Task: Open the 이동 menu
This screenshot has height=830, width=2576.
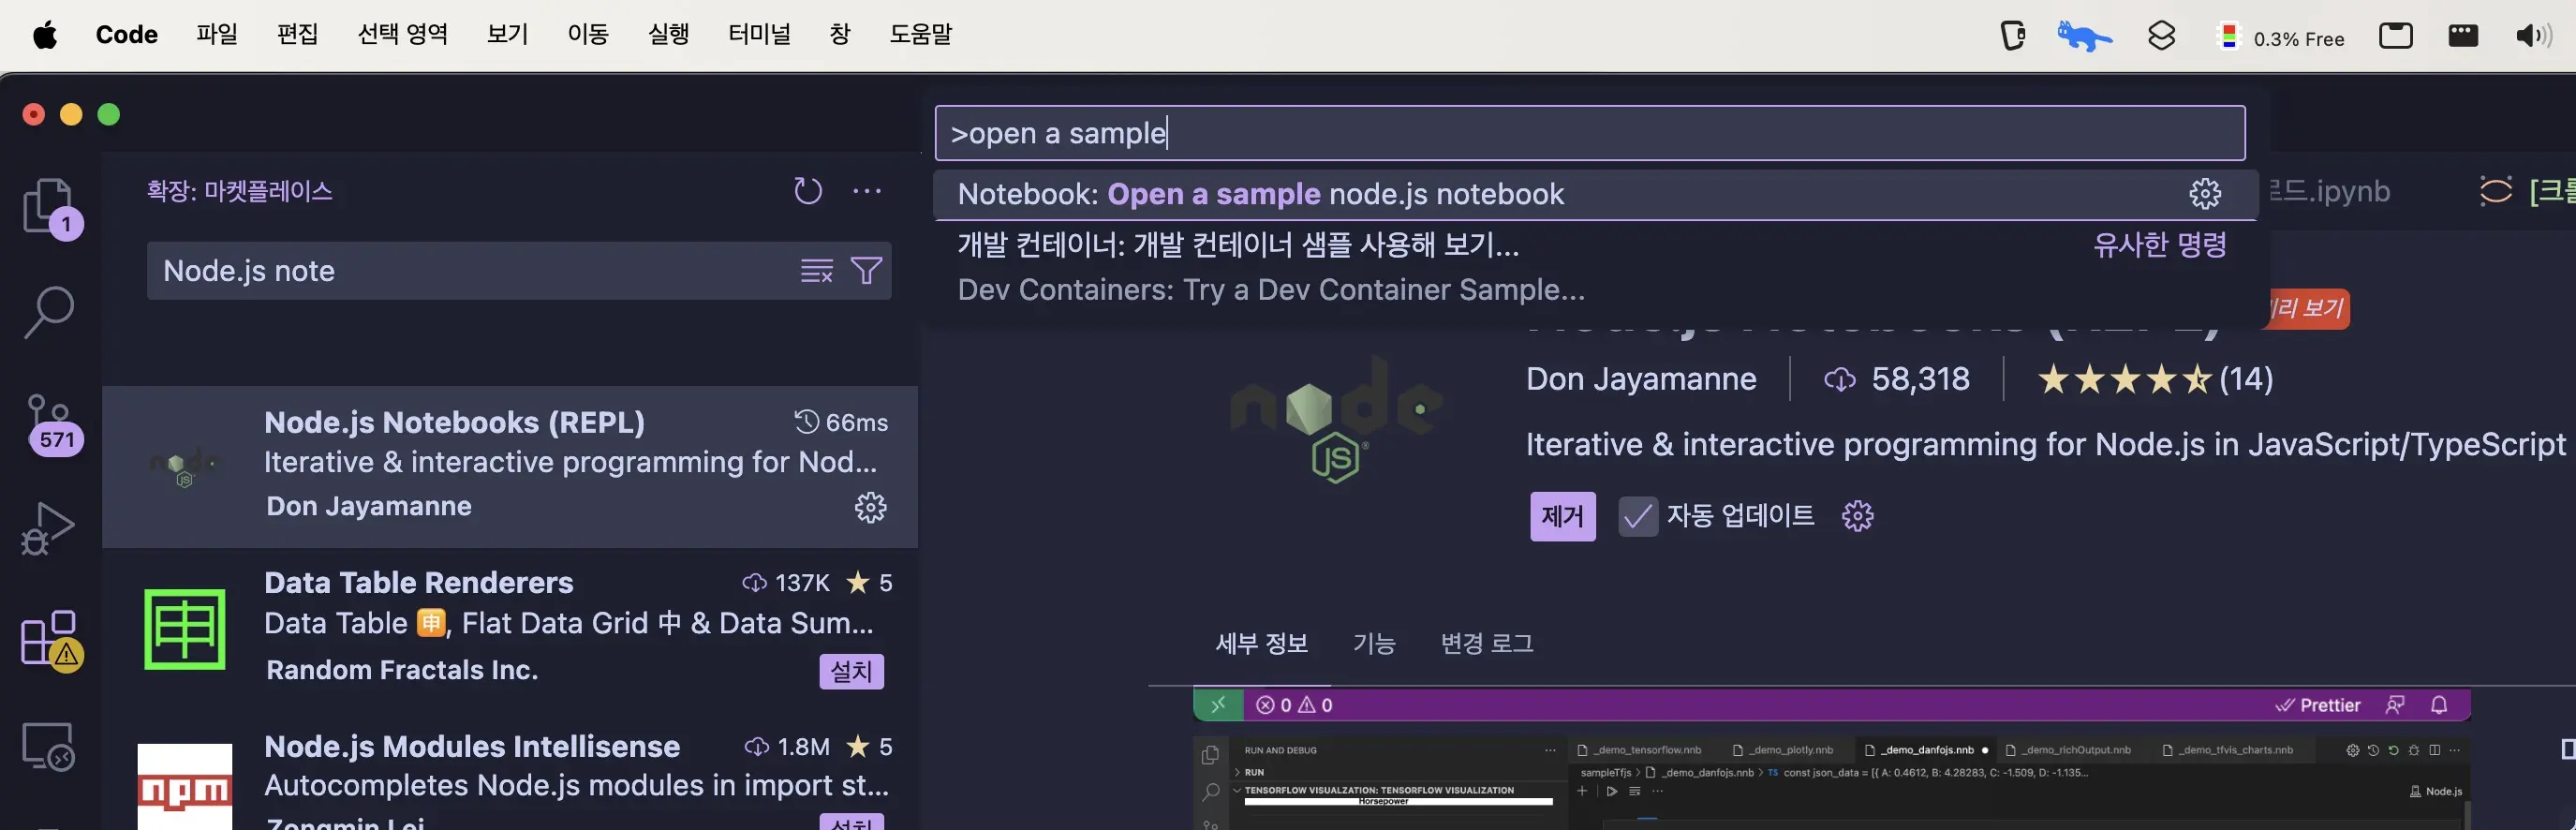Action: click(588, 35)
